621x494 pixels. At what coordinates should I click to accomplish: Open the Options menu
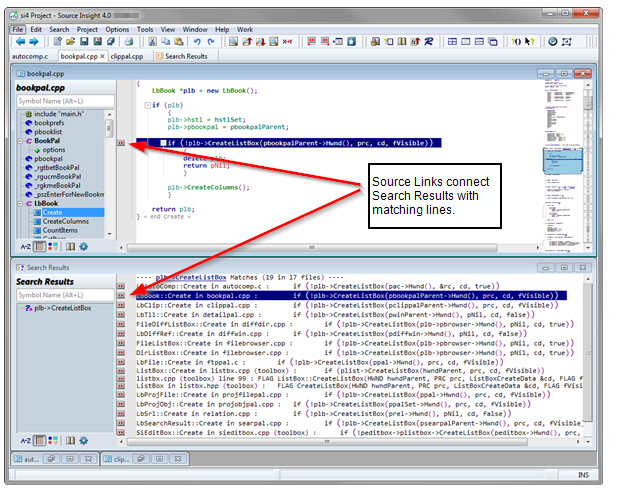click(x=117, y=29)
